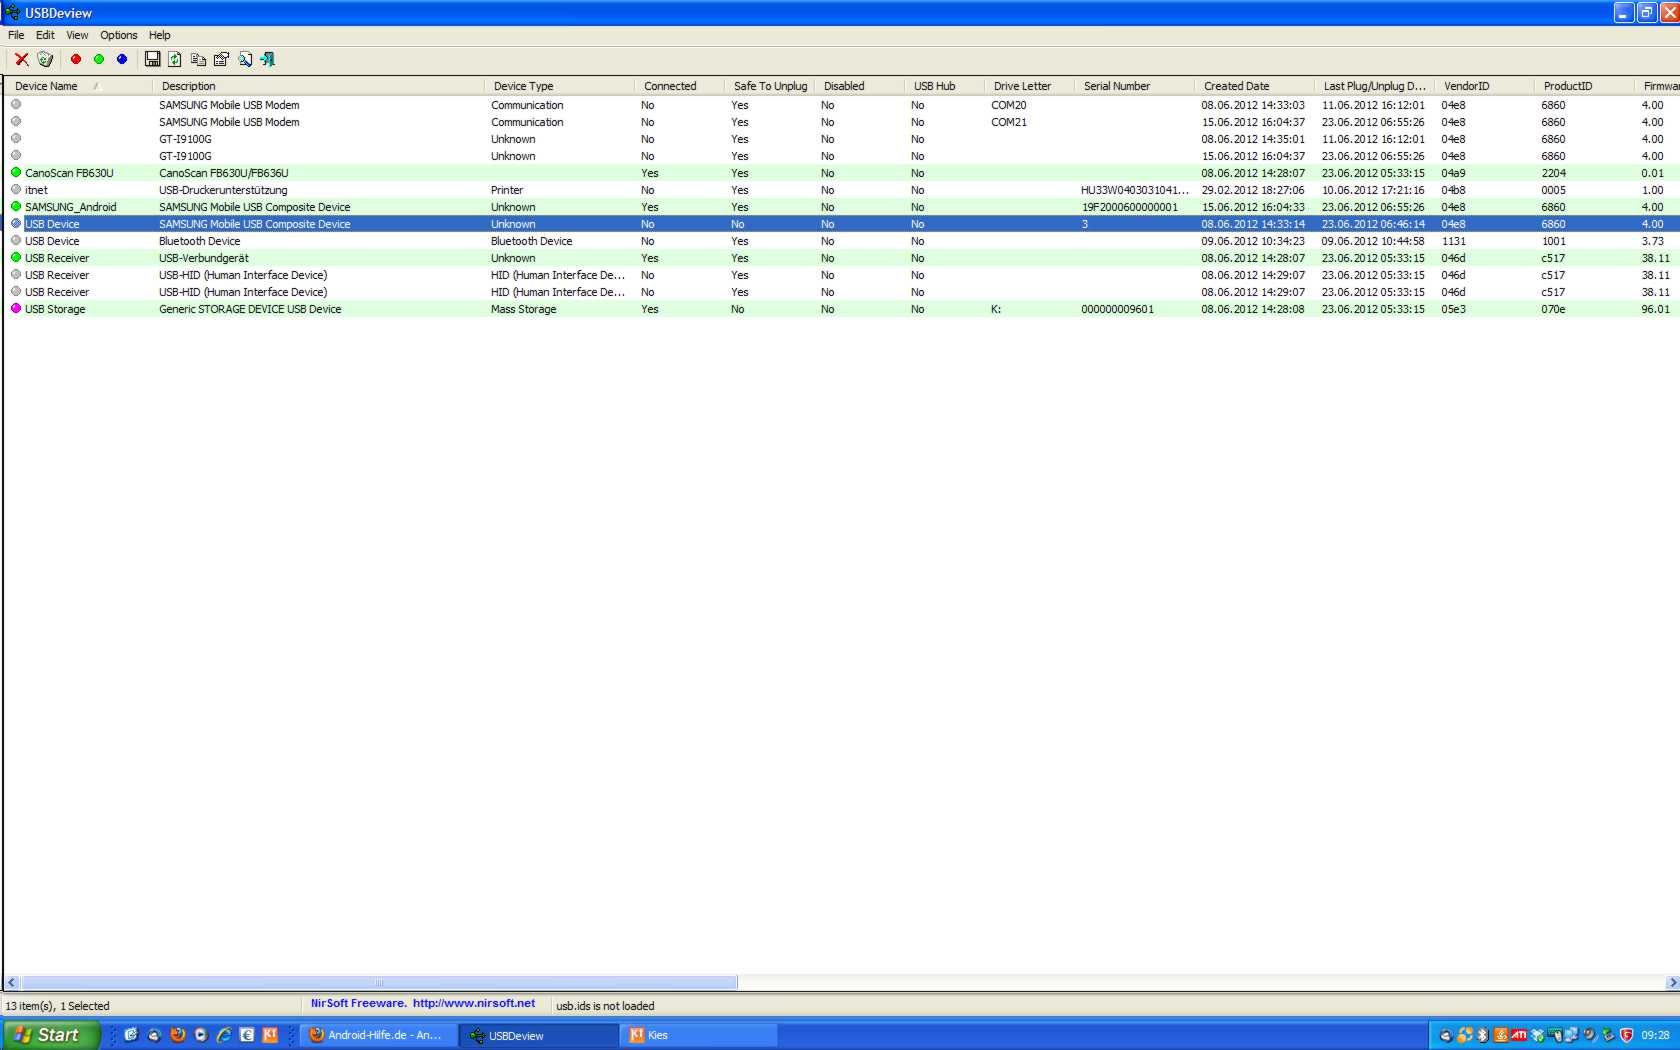
Task: Click the floppy disk save selected items icon
Action: coord(152,59)
